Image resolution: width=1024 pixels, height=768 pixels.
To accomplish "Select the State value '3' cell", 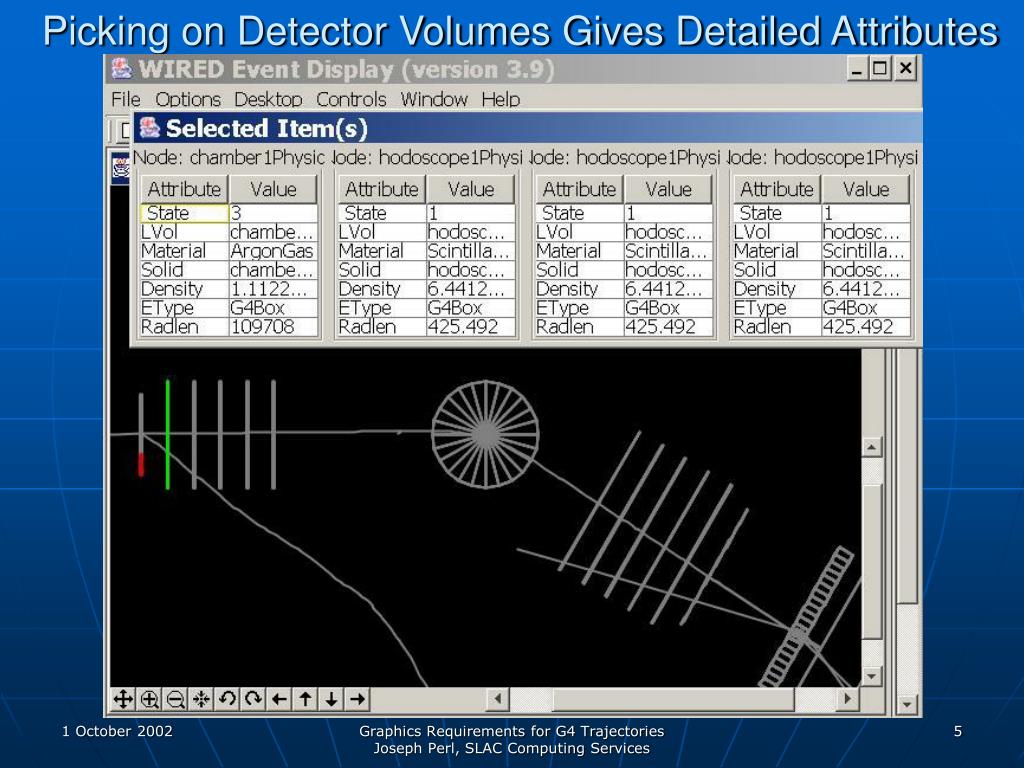I will click(273, 214).
